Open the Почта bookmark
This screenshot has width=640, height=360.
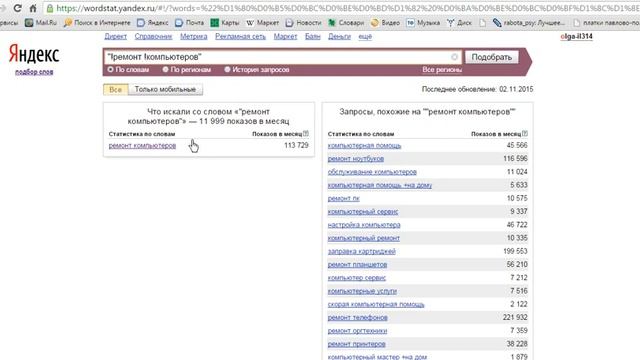point(189,23)
